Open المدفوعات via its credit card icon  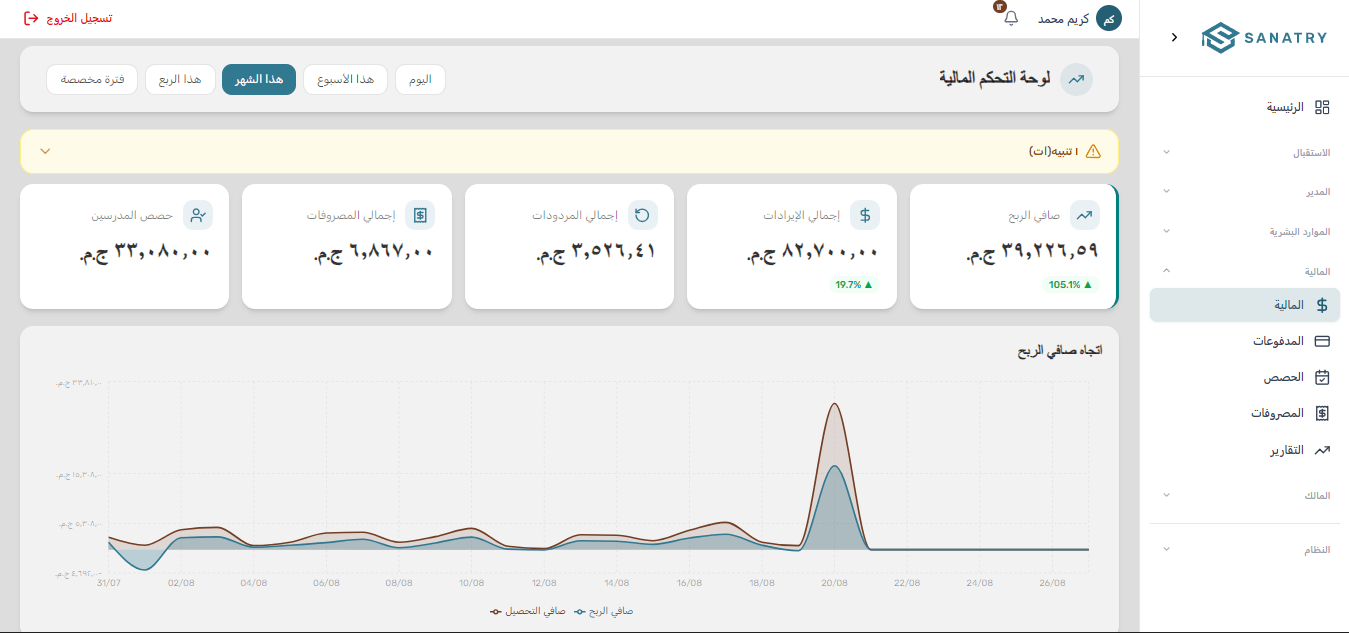click(x=1322, y=341)
